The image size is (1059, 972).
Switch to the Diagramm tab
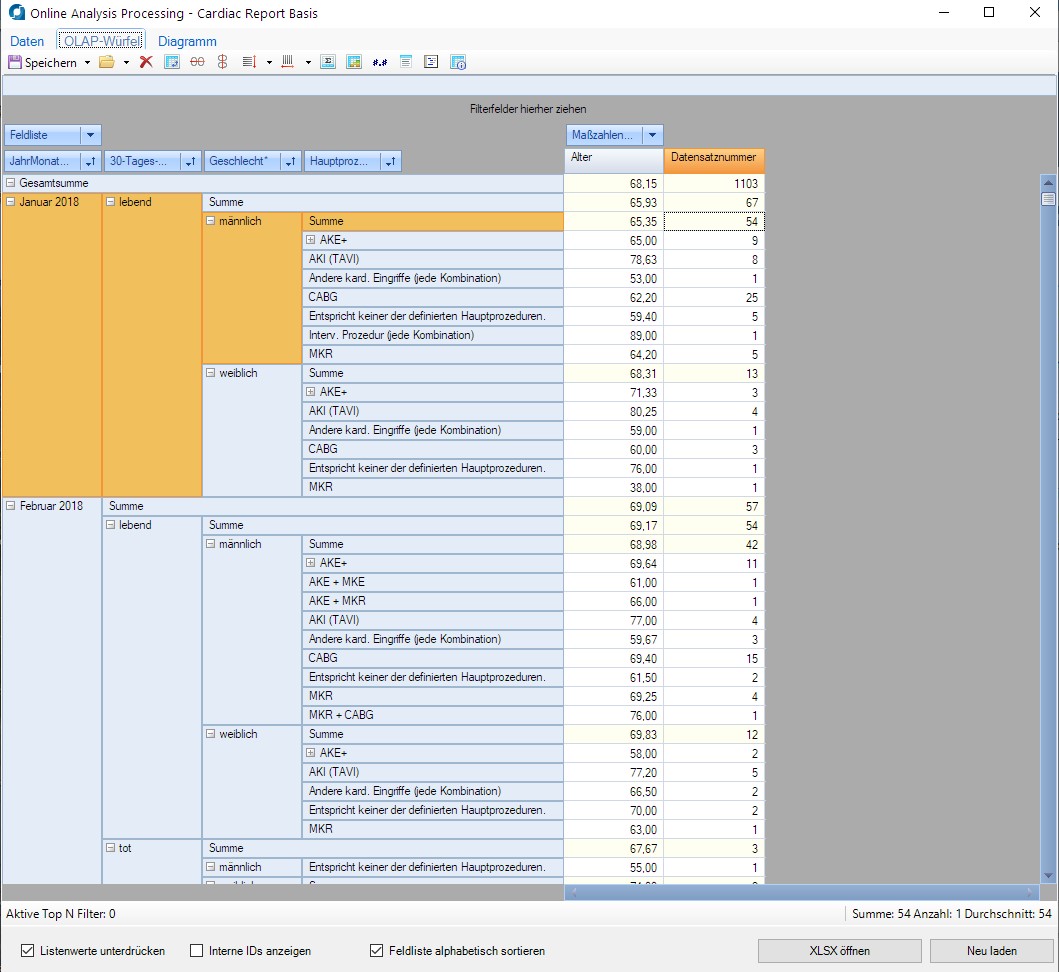(187, 41)
